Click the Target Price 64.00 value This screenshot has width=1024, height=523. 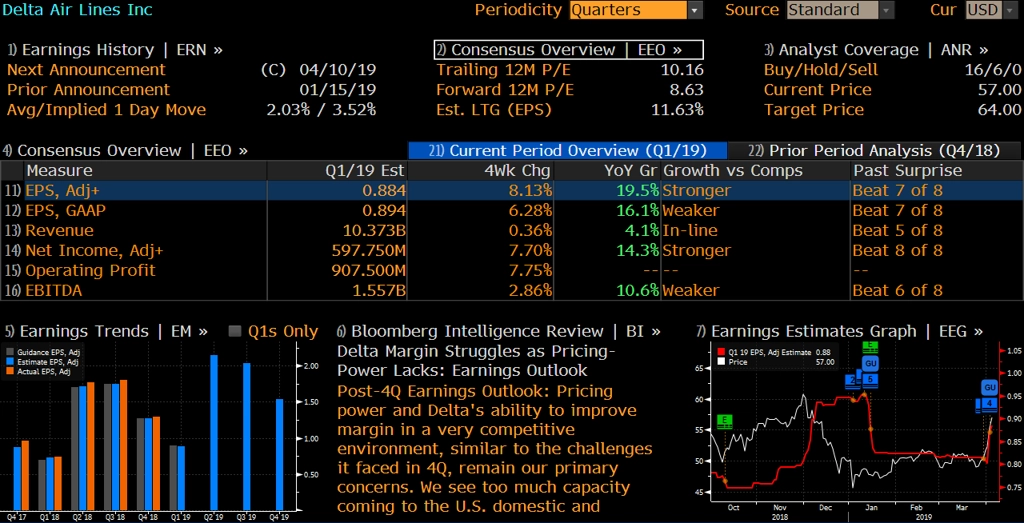(999, 110)
